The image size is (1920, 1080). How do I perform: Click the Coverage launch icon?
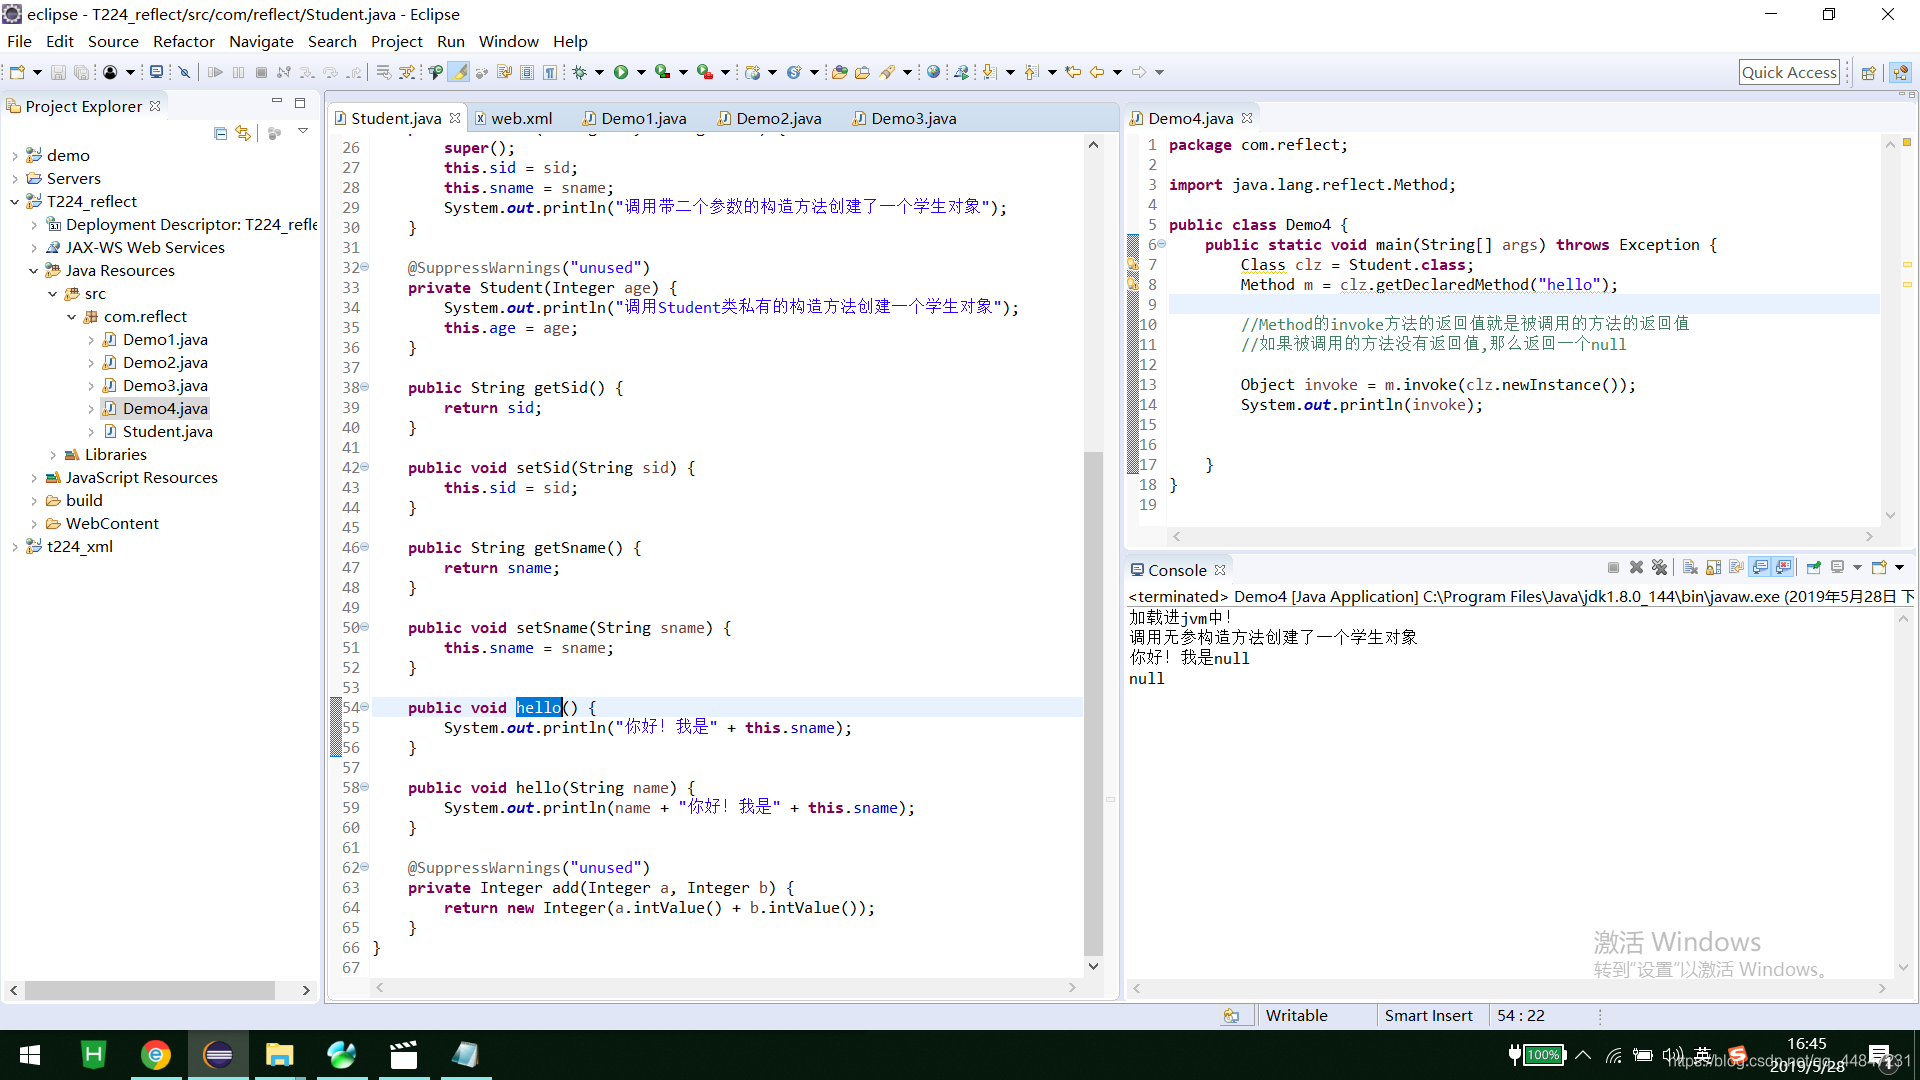(x=662, y=72)
